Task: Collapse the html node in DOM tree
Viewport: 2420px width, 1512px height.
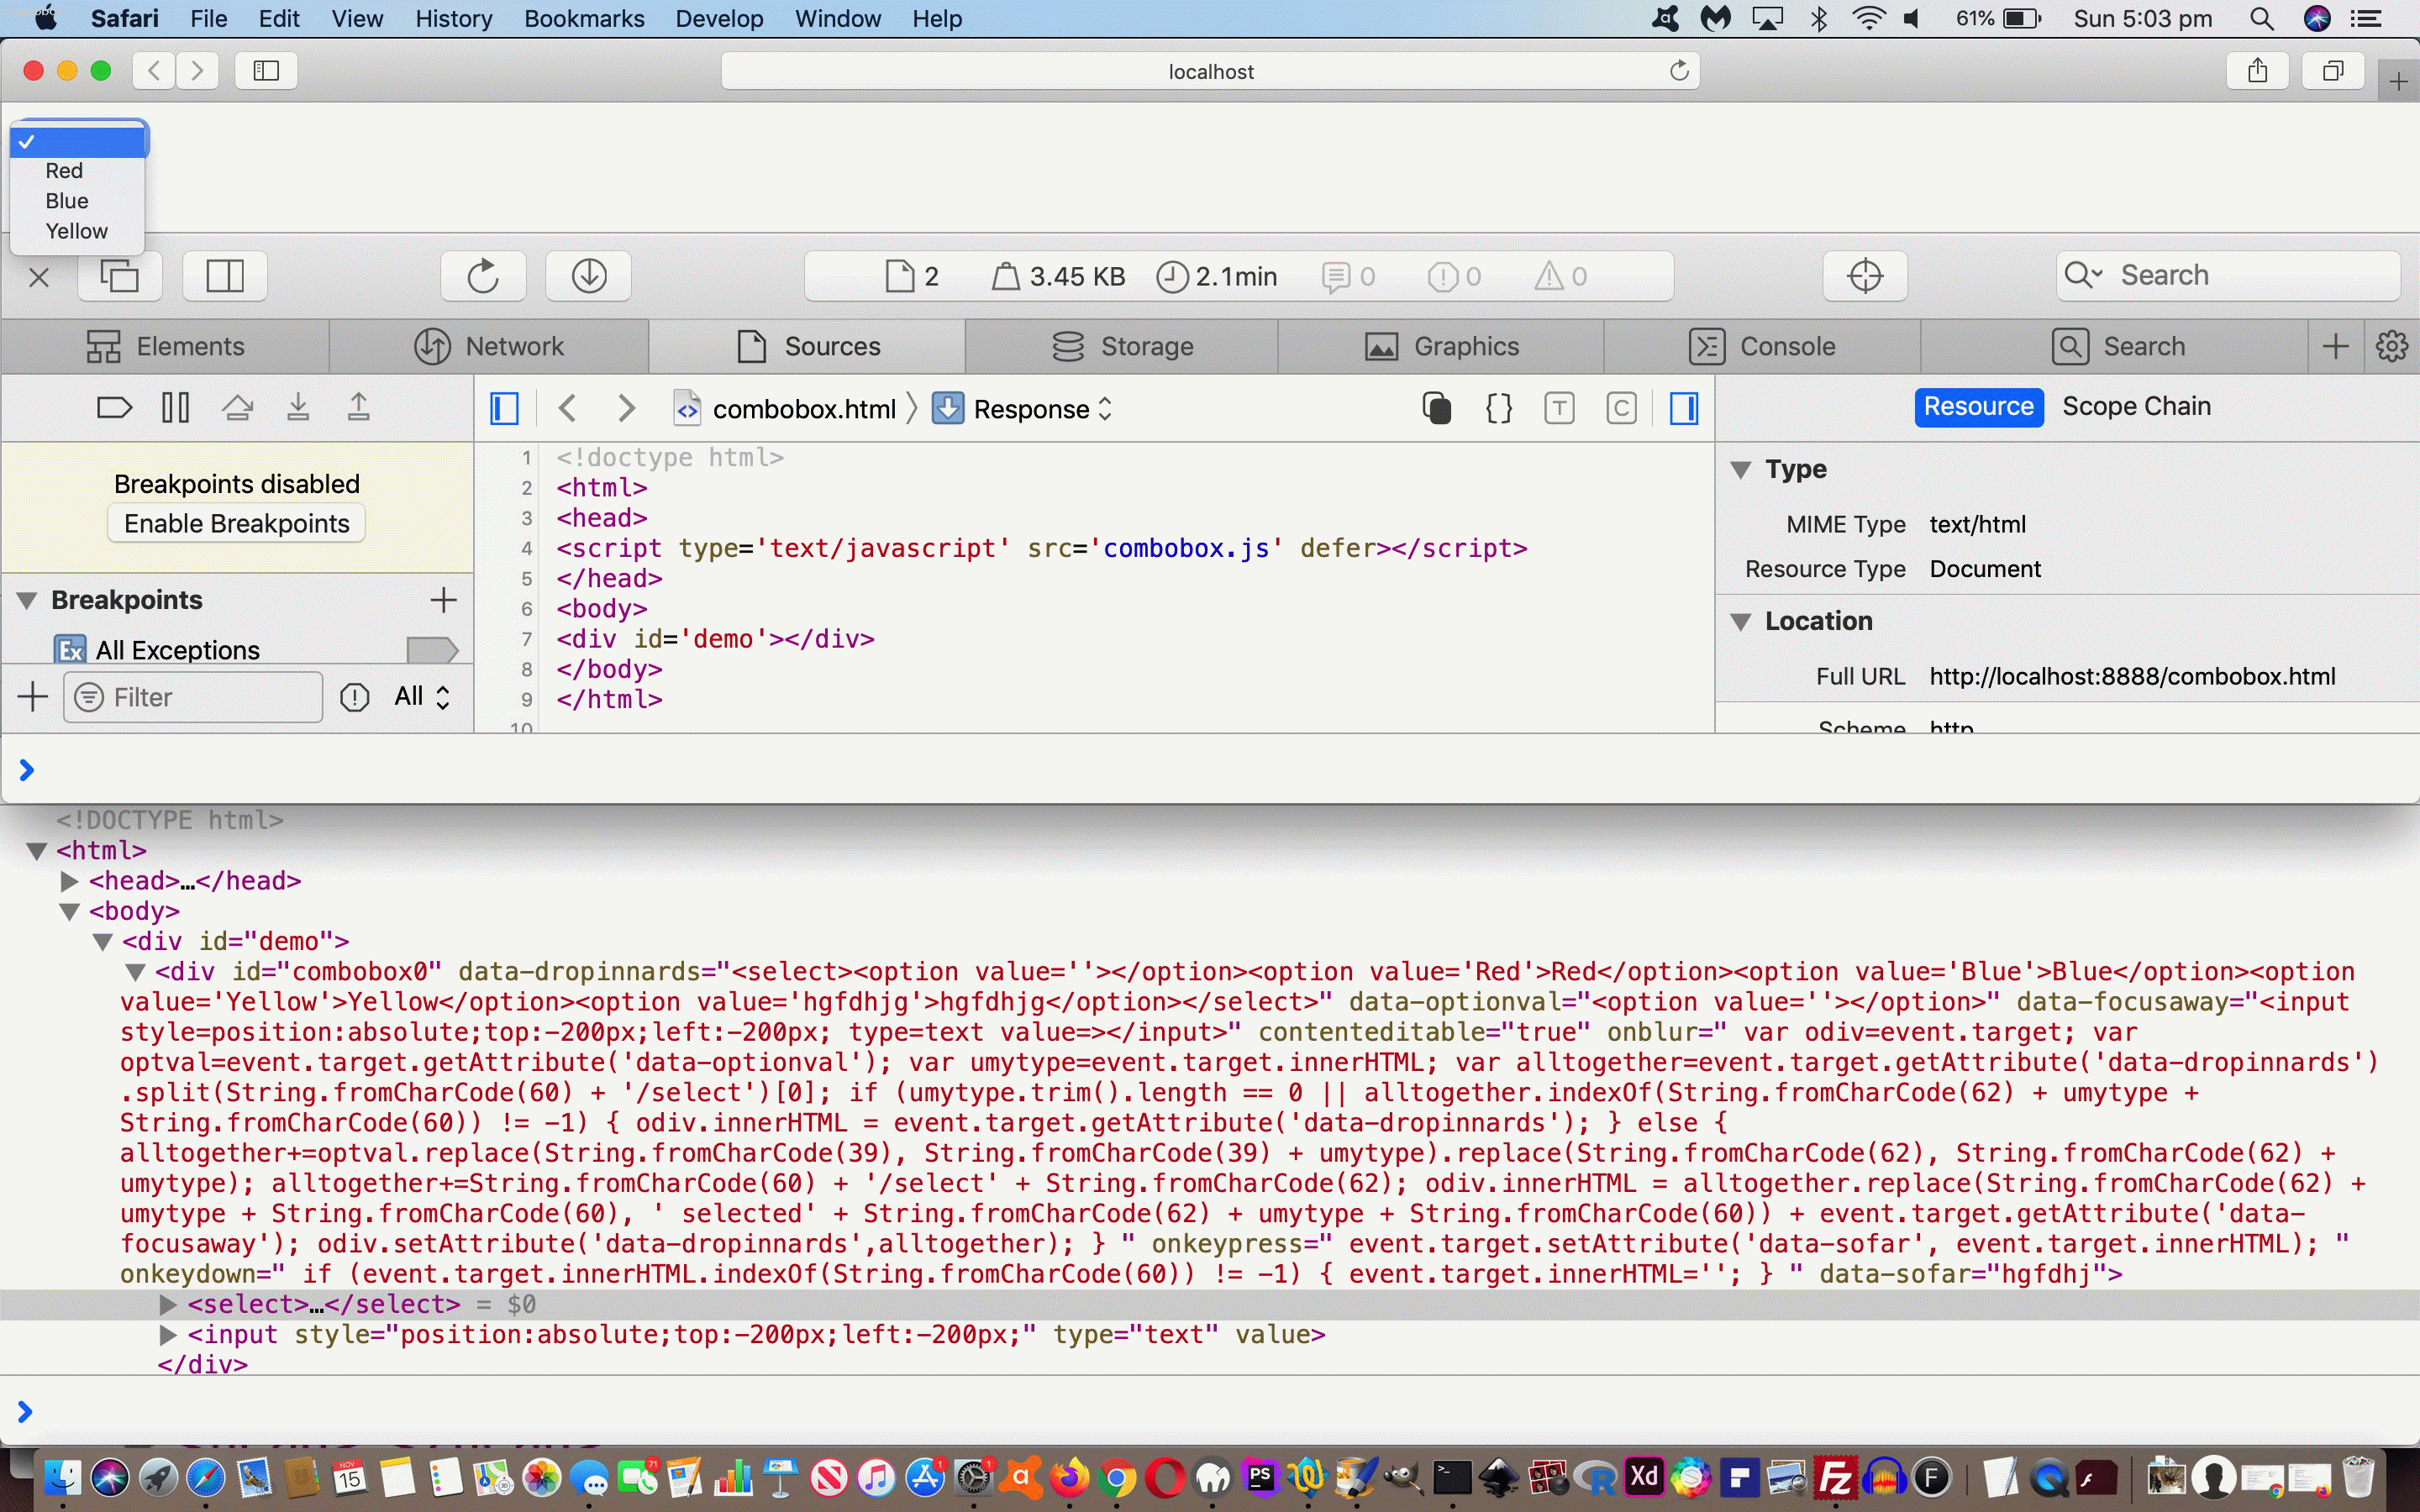Action: click(37, 851)
